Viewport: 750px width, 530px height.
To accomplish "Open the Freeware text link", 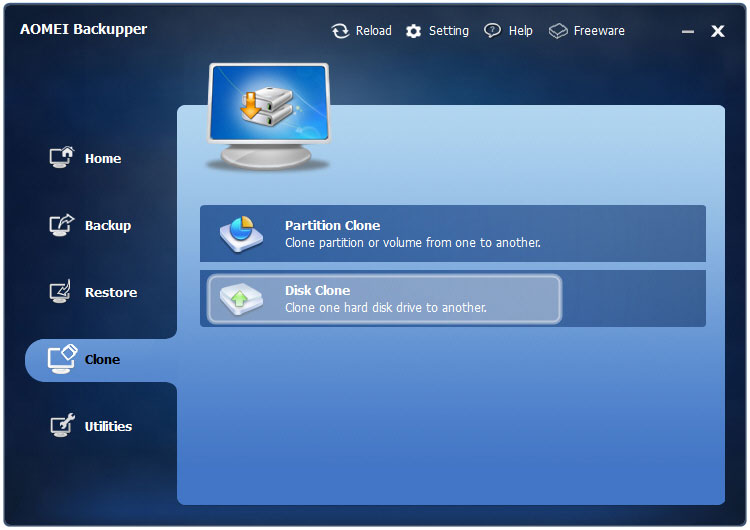I will (x=599, y=31).
